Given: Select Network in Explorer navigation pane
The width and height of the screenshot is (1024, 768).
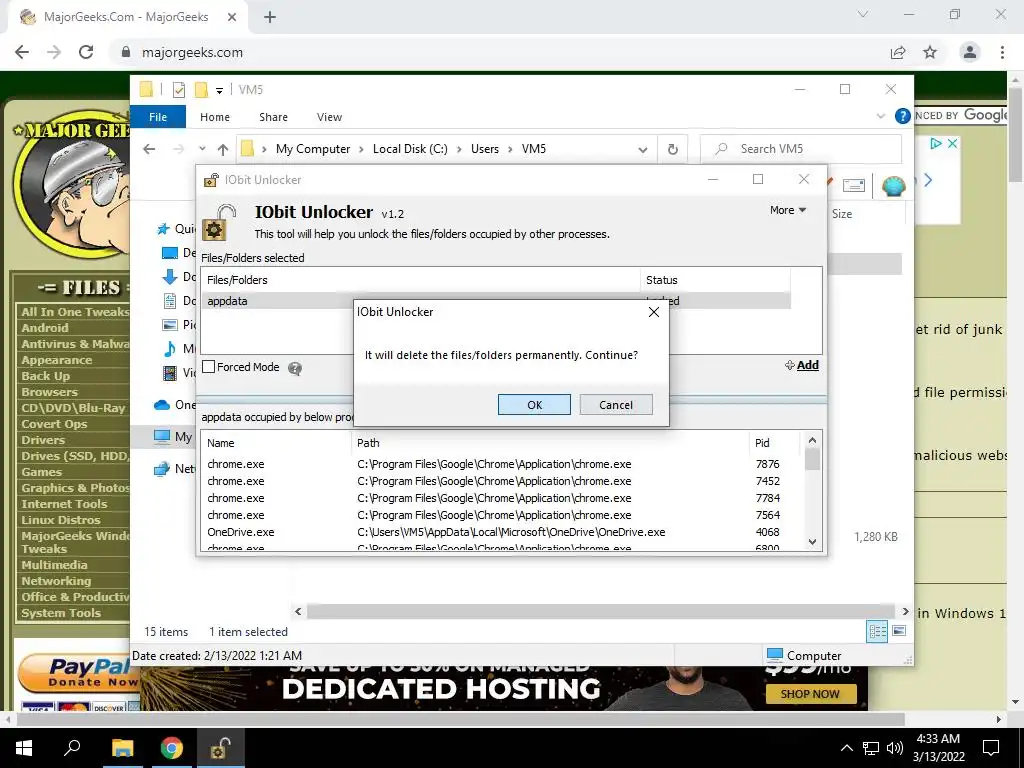Looking at the screenshot, I should click(174, 469).
